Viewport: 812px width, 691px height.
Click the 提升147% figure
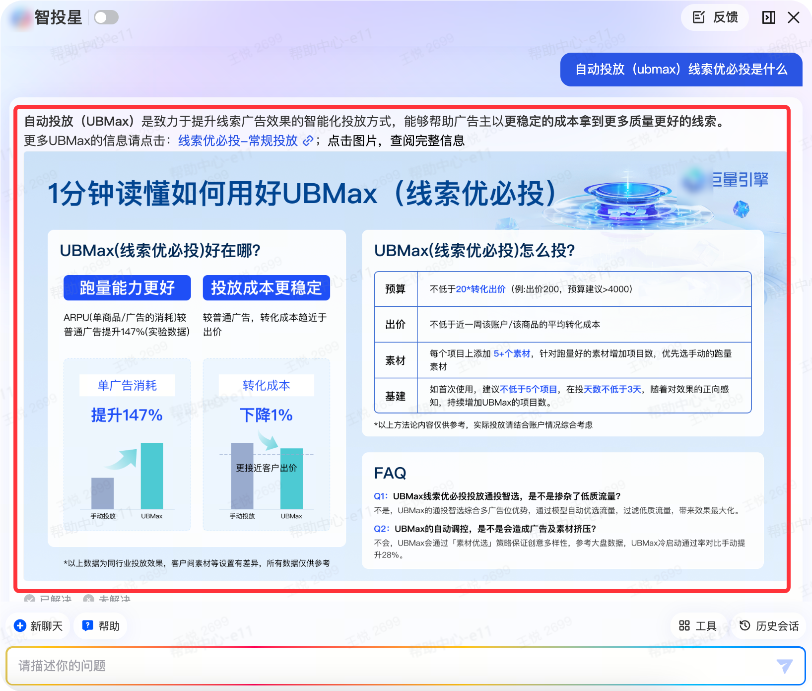[127, 415]
